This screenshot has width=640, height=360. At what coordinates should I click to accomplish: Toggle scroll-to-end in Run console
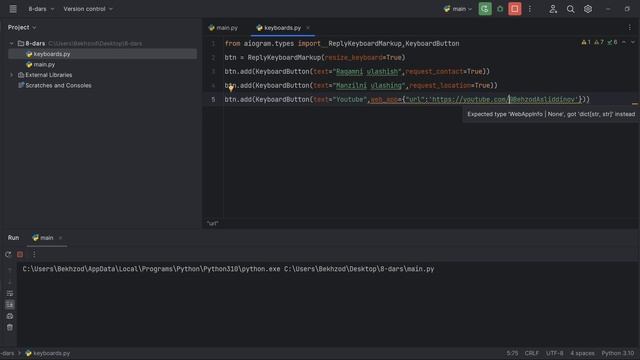pyautogui.click(x=10, y=304)
